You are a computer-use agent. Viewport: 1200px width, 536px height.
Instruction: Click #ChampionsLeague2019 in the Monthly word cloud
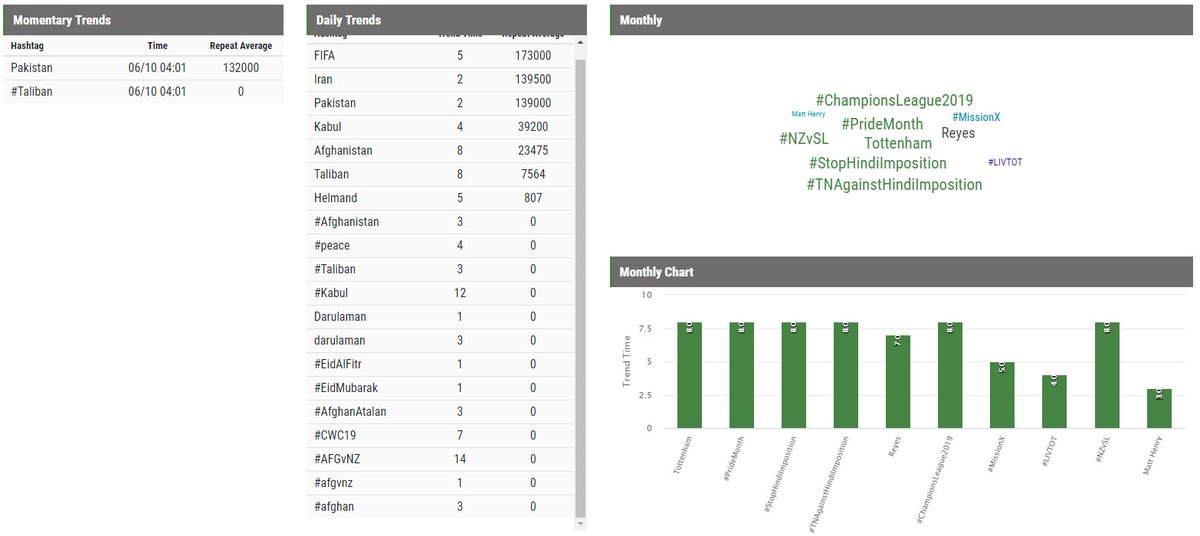894,101
